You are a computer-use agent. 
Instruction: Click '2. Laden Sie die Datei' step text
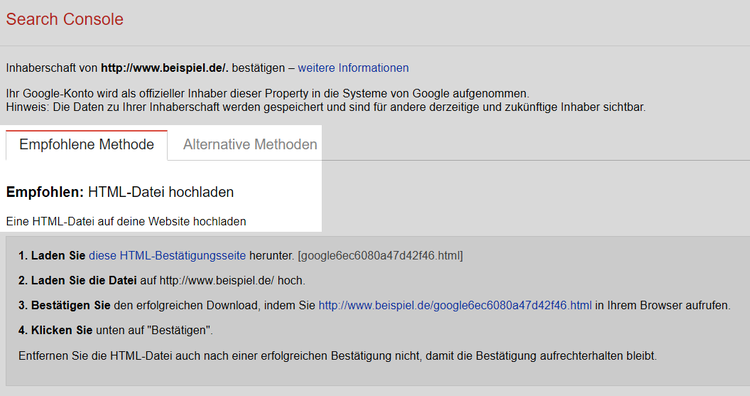pyautogui.click(x=77, y=281)
